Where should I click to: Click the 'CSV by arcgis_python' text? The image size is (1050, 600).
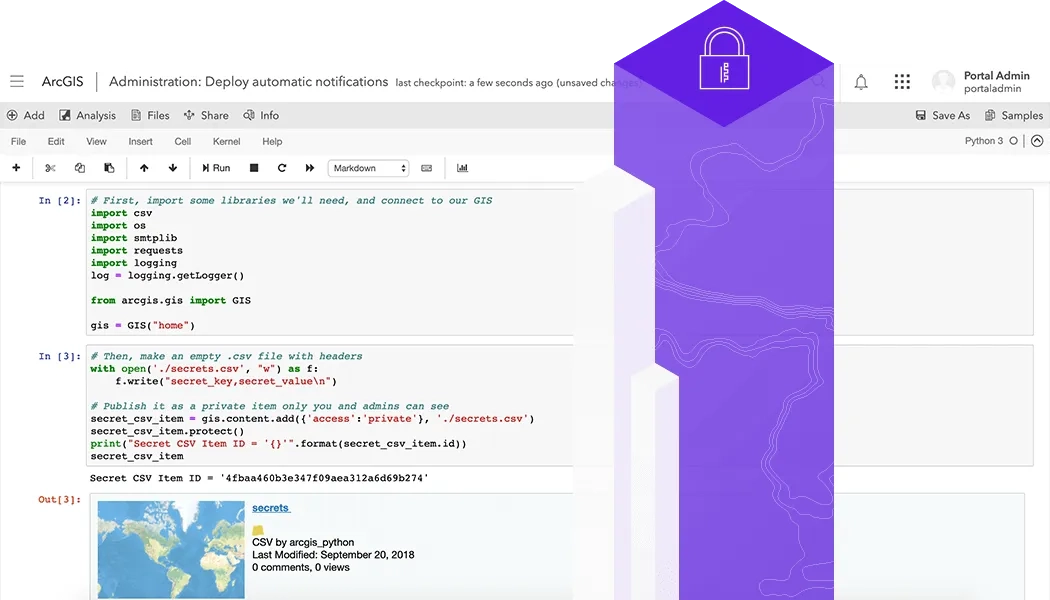tap(303, 542)
